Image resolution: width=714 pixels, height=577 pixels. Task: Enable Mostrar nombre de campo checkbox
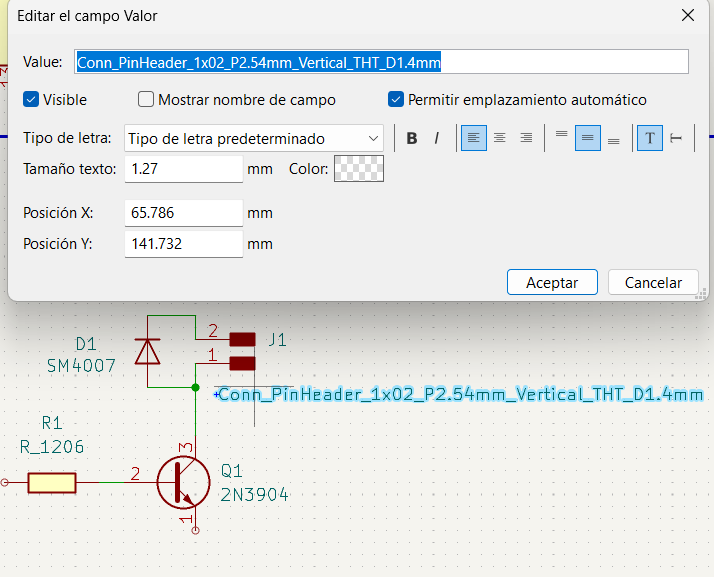(x=146, y=99)
